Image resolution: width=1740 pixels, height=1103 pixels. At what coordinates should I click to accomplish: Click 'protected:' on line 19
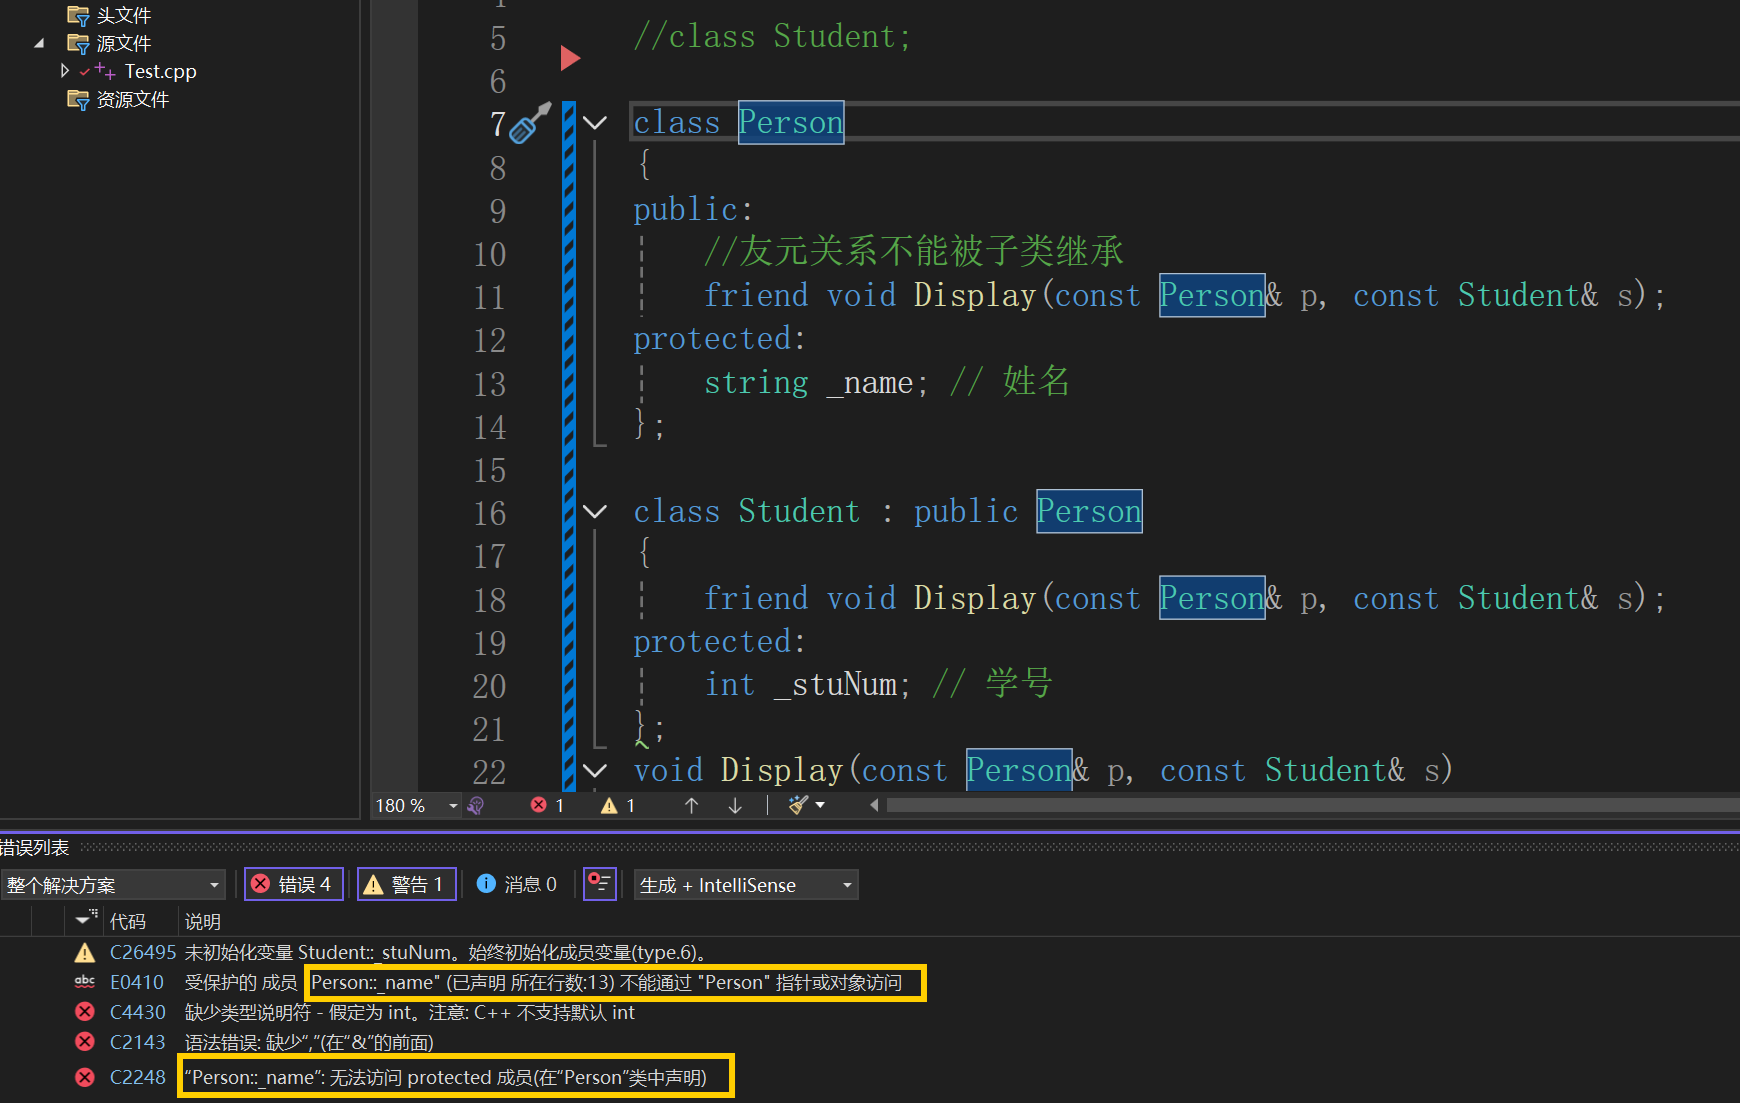(x=719, y=641)
